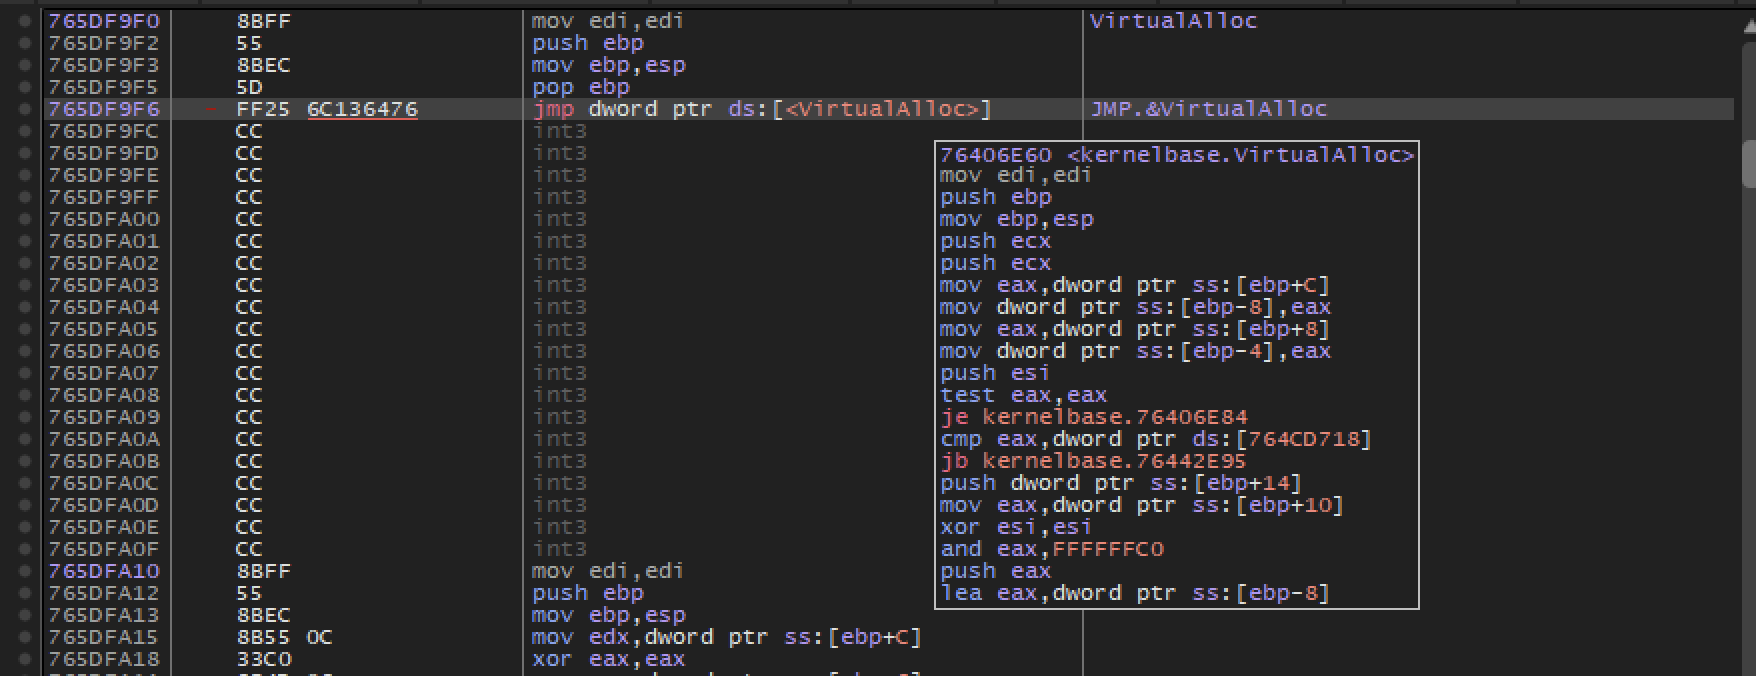Viewport: 1756px width, 676px height.
Task: Click opcode bytes 8B55 0C
Action: click(x=284, y=637)
